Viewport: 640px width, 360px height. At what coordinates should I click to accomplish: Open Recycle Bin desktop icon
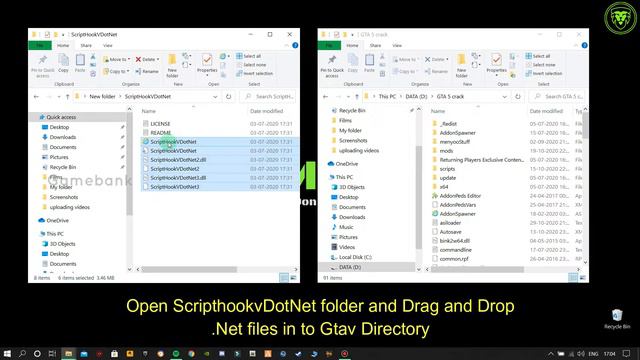617,319
